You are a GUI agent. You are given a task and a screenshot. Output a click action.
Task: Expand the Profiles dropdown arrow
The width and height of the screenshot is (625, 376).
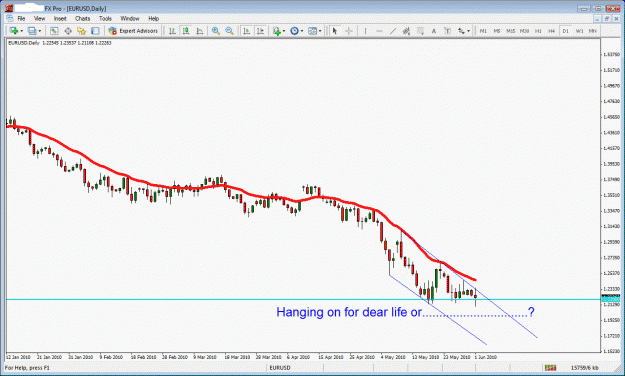pyautogui.click(x=39, y=31)
